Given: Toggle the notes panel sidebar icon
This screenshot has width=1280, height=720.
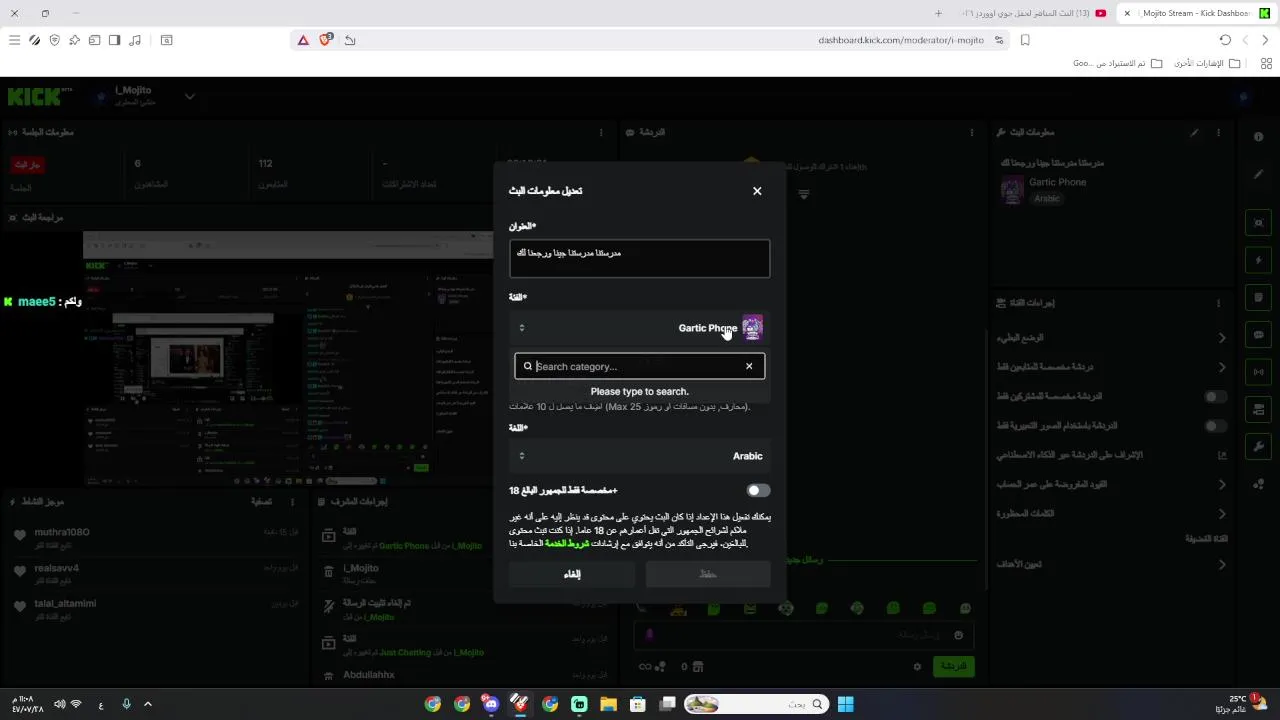Looking at the screenshot, I should click(1259, 298).
